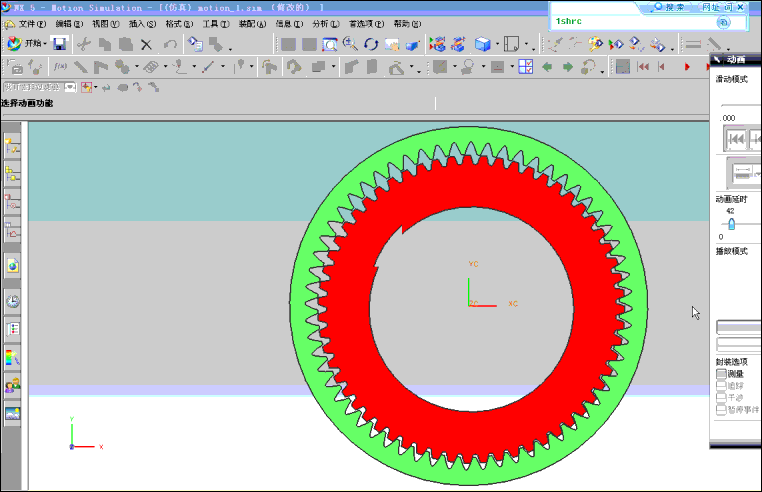
Task: Click the topmost navigator icon in left sidebar
Action: point(13,146)
